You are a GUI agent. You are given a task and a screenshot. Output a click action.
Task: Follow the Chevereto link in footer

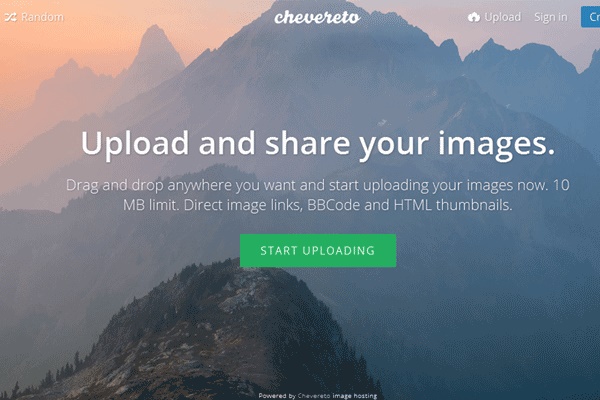point(314,396)
